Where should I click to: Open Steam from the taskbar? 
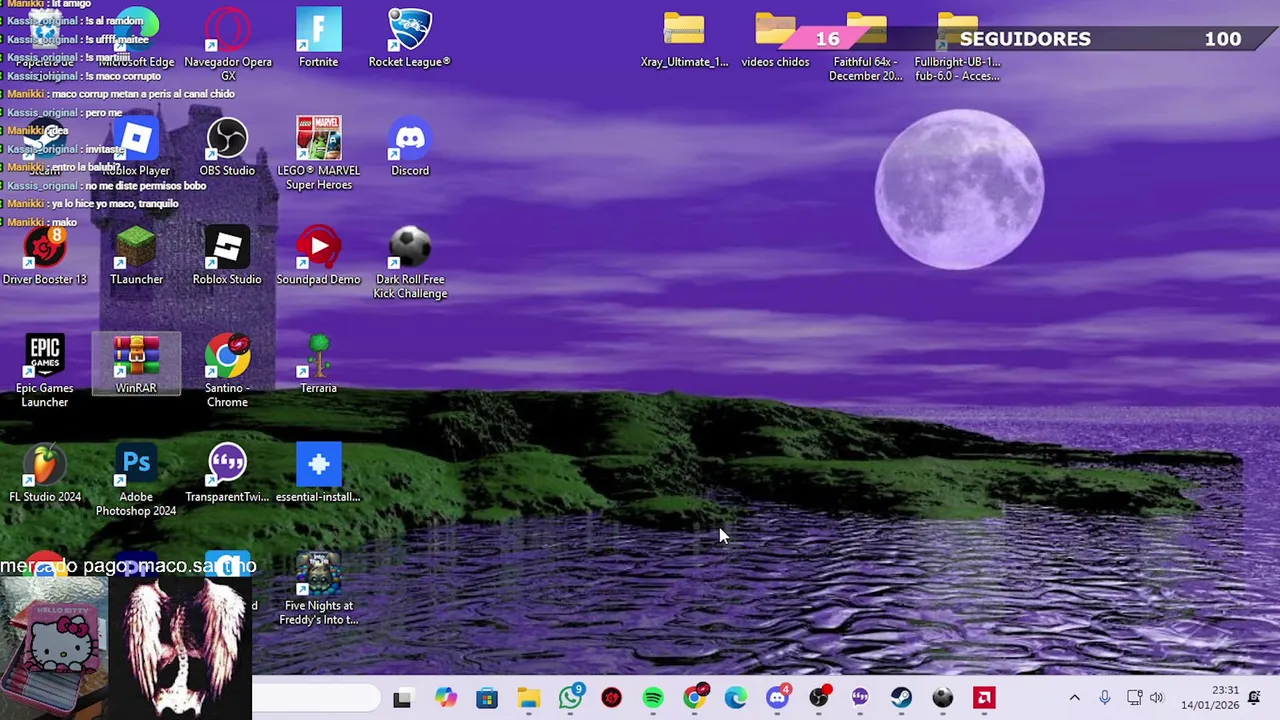point(902,698)
